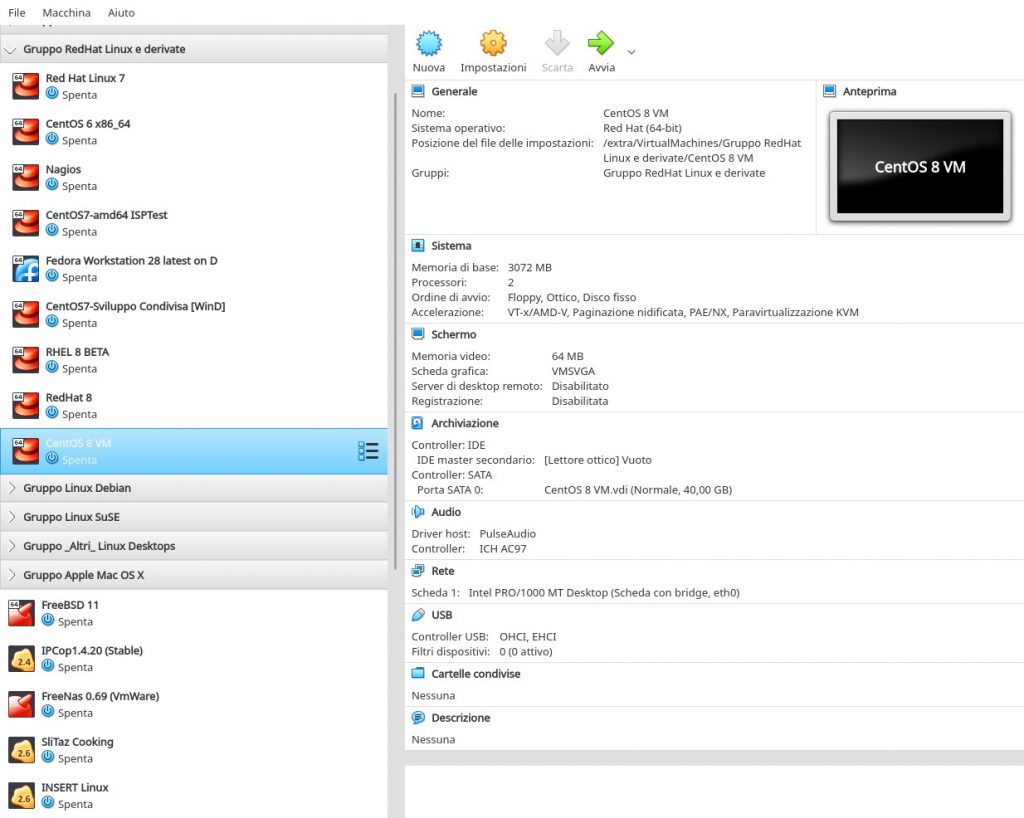Open the Generale settings heading
Image resolution: width=1024 pixels, height=818 pixels.
(x=454, y=91)
